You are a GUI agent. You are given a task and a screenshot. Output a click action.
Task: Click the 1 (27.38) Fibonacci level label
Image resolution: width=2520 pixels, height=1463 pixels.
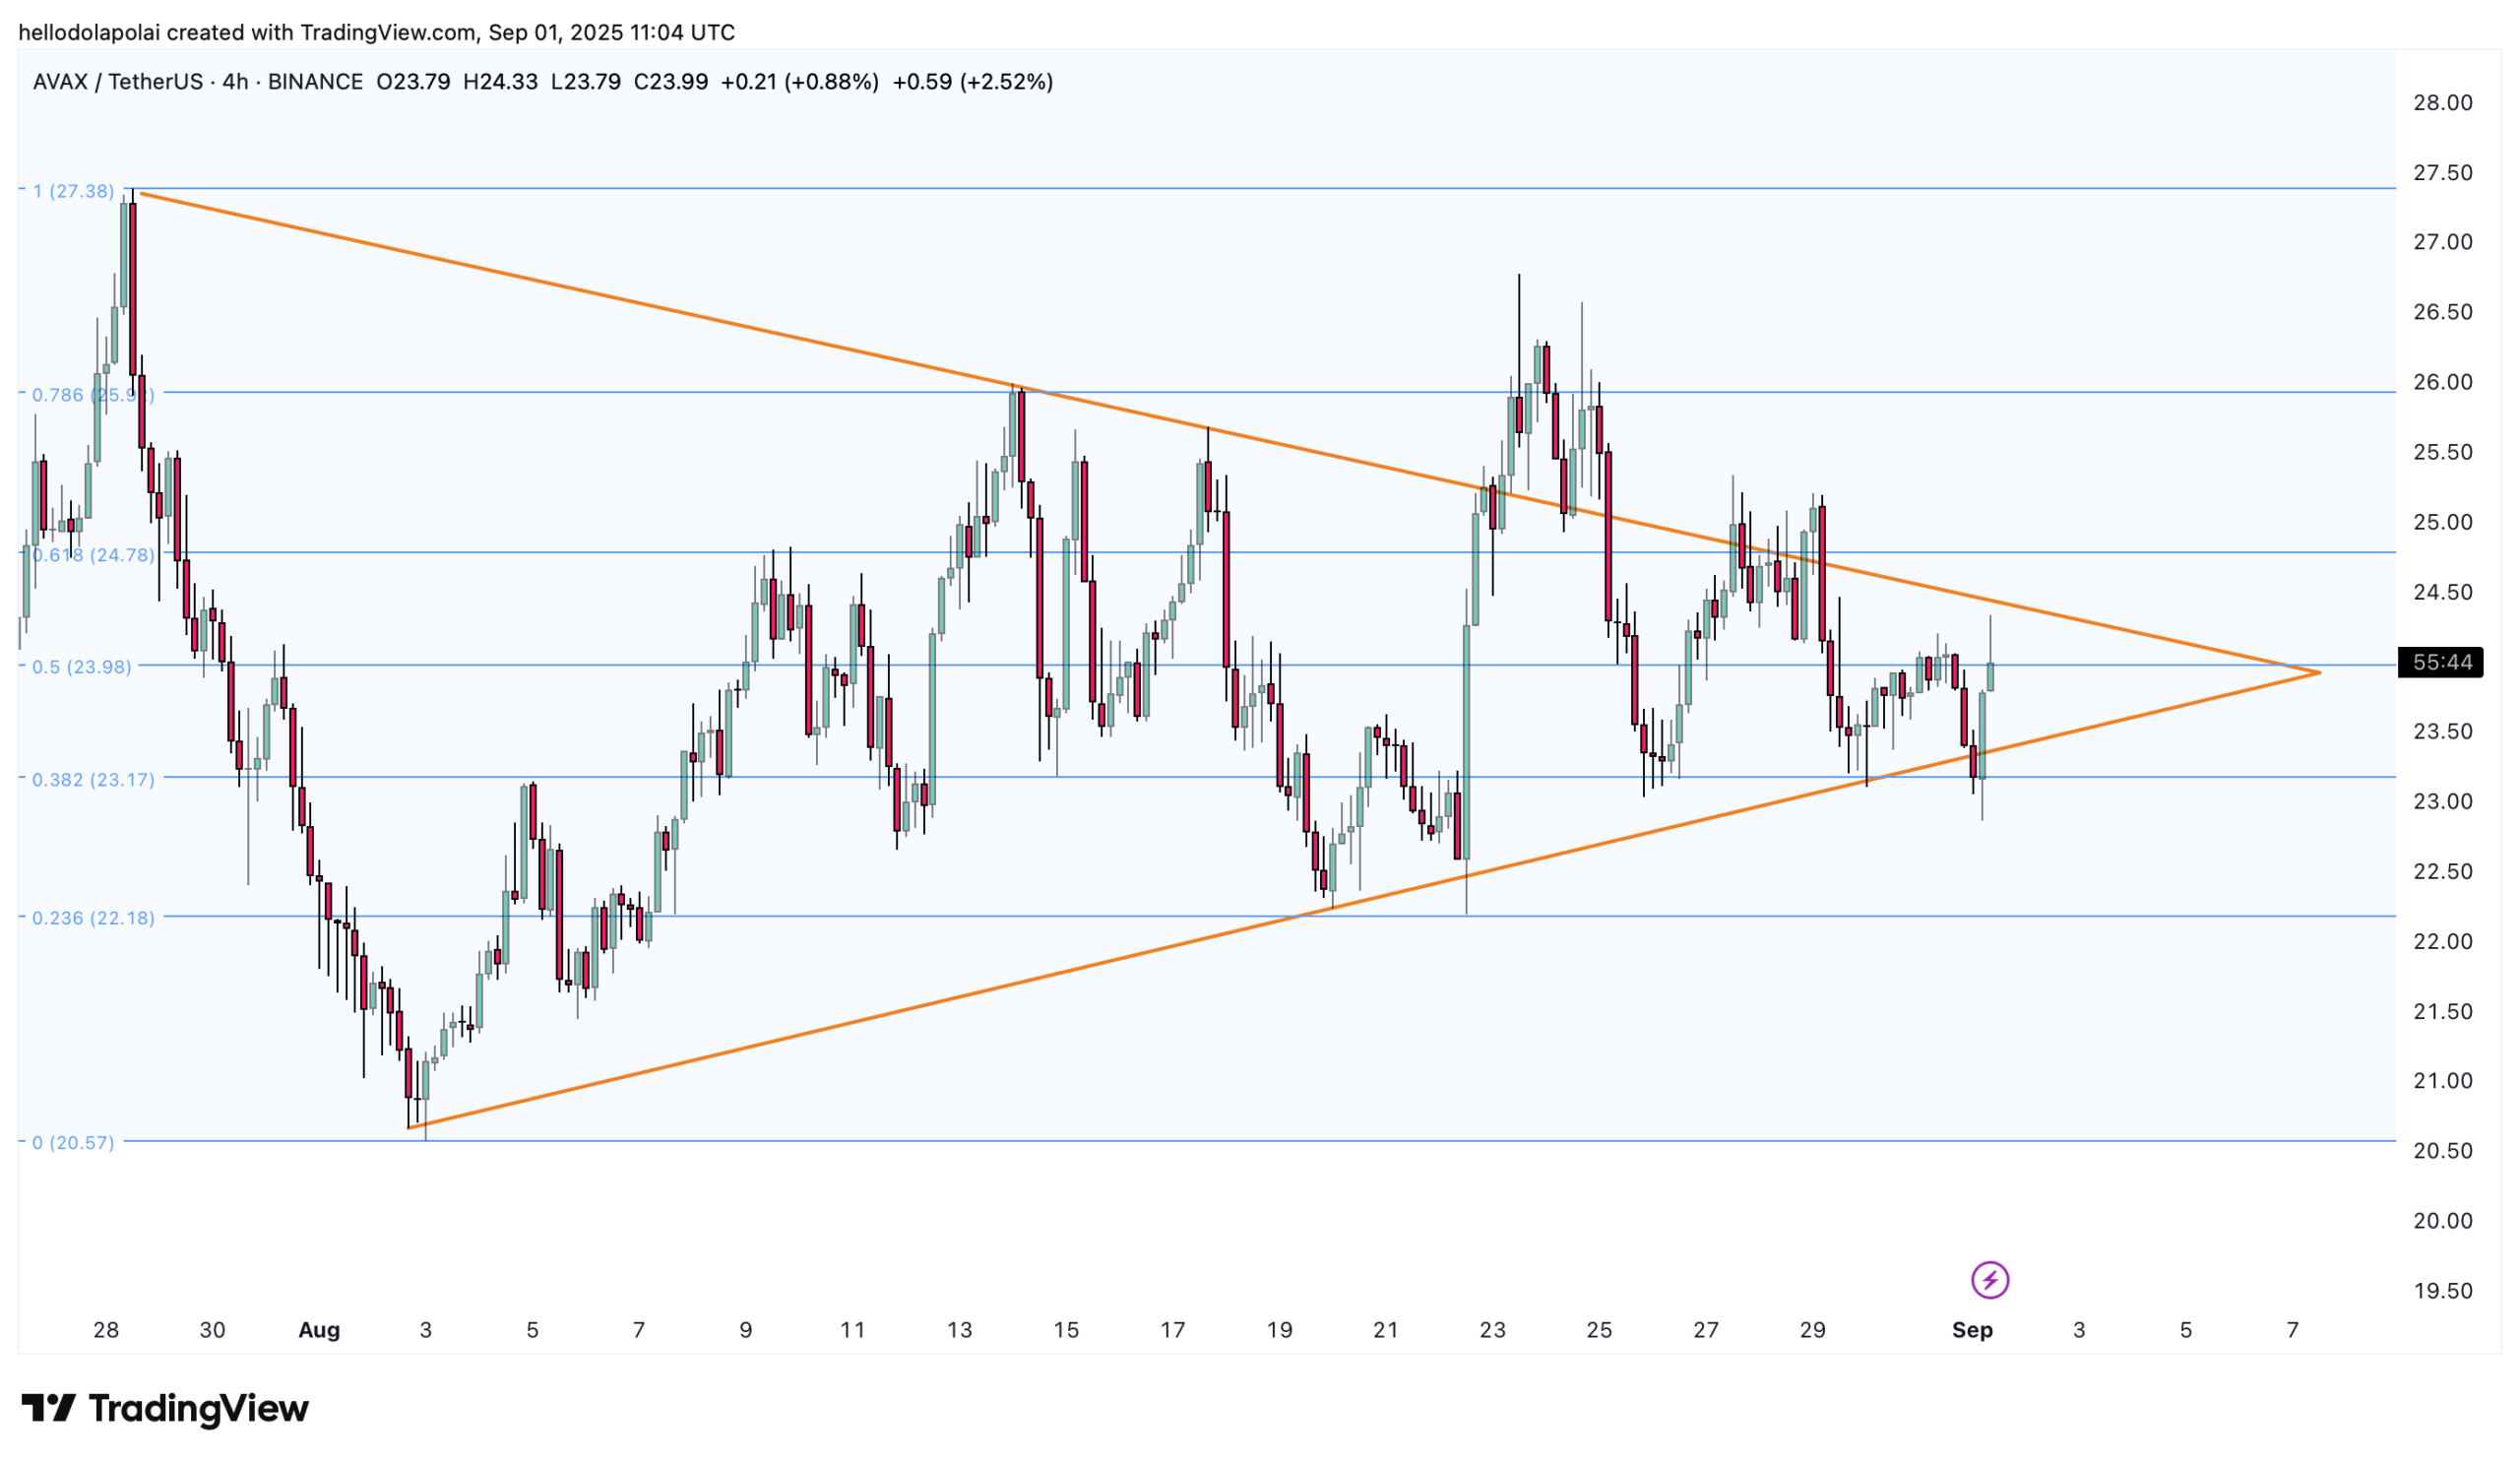coord(73,191)
